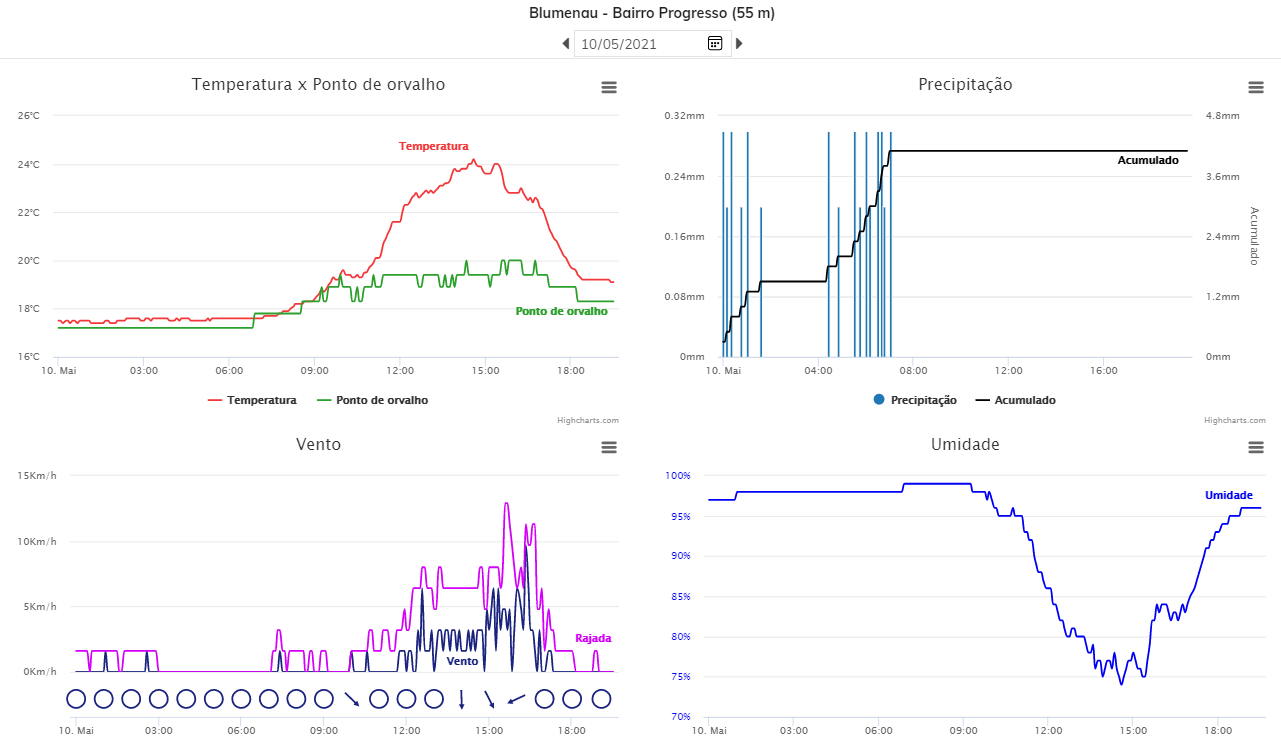Toggle Precipitação series in legend

915,400
